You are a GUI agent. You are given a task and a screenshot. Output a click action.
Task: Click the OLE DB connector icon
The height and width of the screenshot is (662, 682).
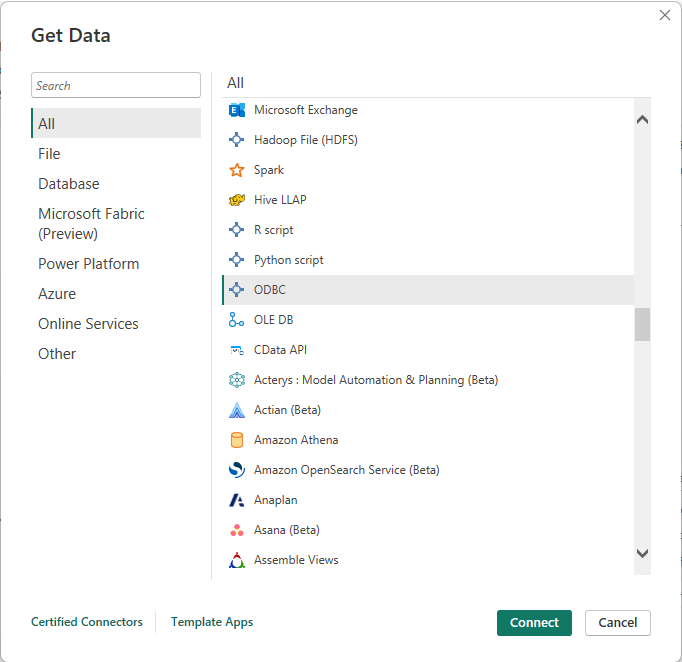pos(237,320)
